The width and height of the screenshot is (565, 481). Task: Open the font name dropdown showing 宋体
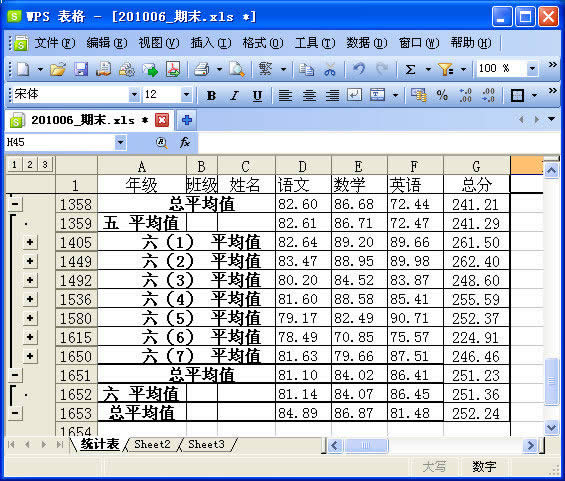coord(134,95)
